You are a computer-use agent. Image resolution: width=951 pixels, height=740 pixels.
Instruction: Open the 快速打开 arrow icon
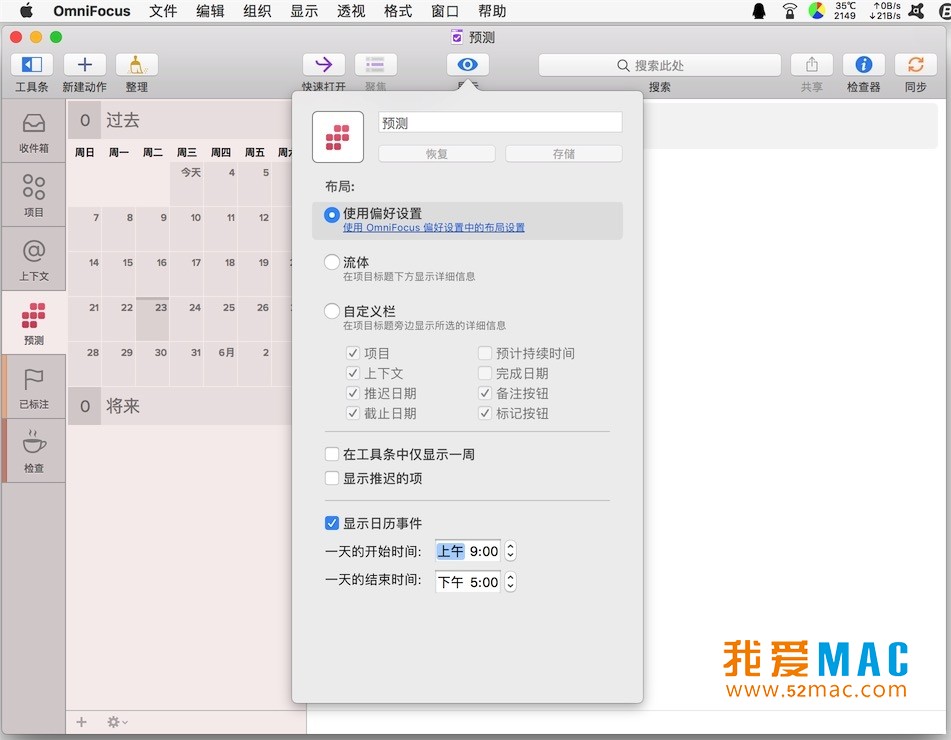point(324,64)
